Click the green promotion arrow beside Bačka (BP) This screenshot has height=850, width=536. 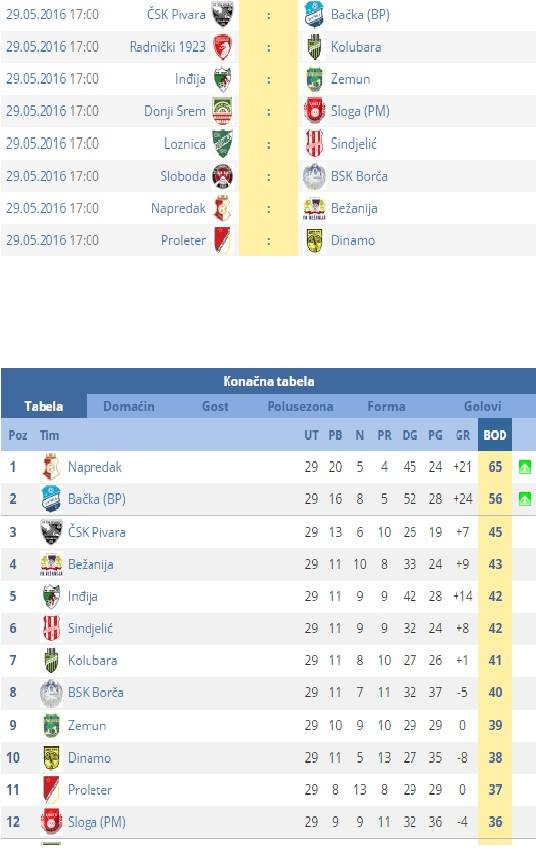click(525, 499)
